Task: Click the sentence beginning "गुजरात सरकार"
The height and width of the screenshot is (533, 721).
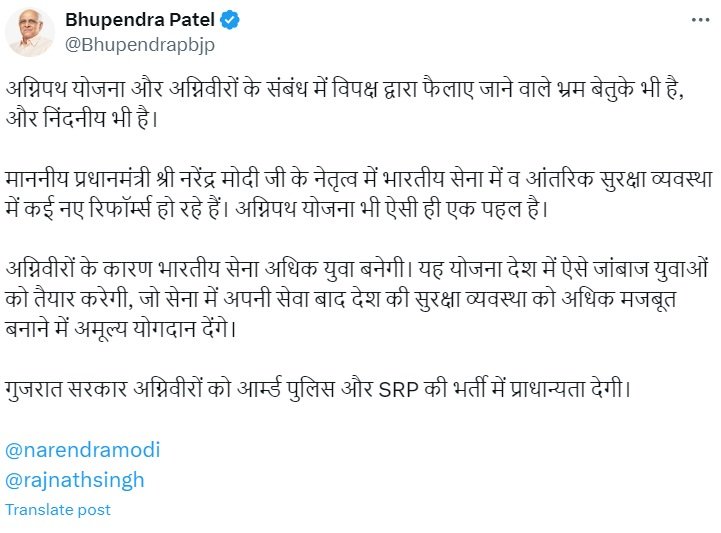Action: click(318, 389)
